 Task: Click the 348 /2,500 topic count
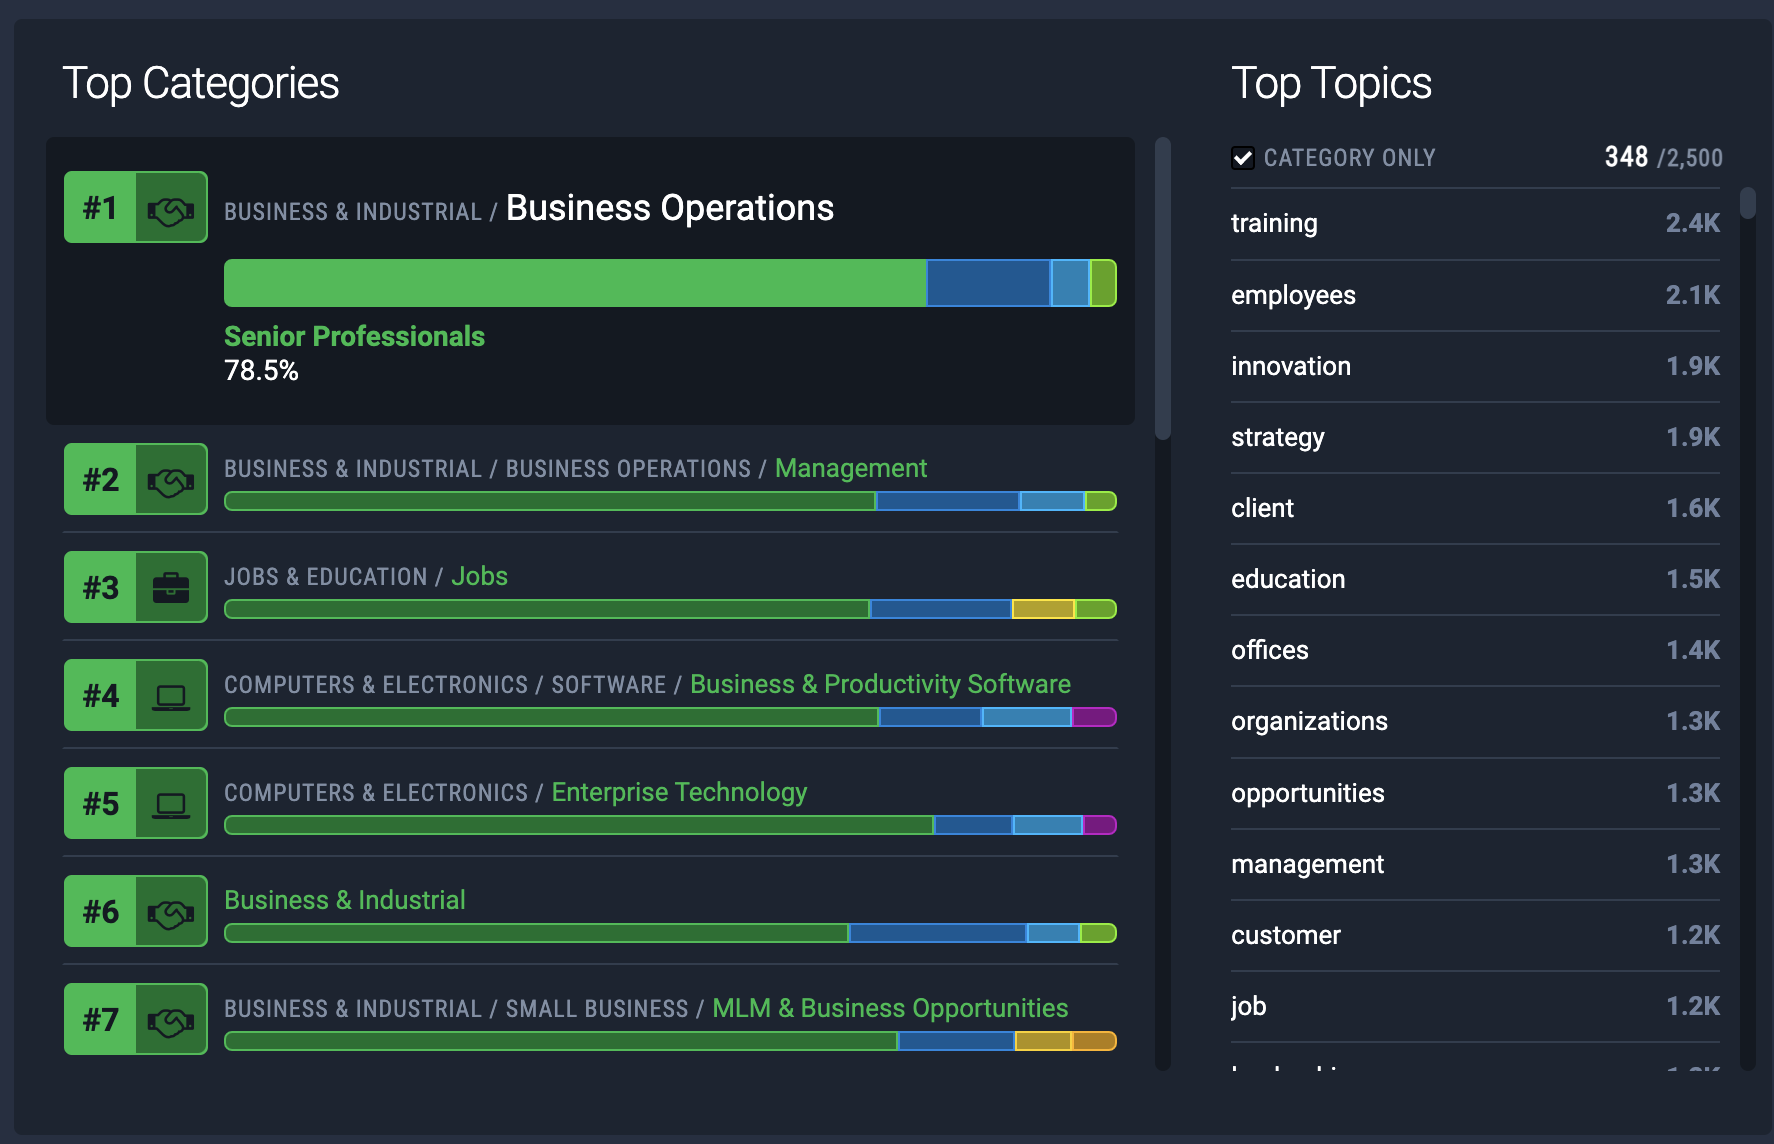[x=1663, y=158]
